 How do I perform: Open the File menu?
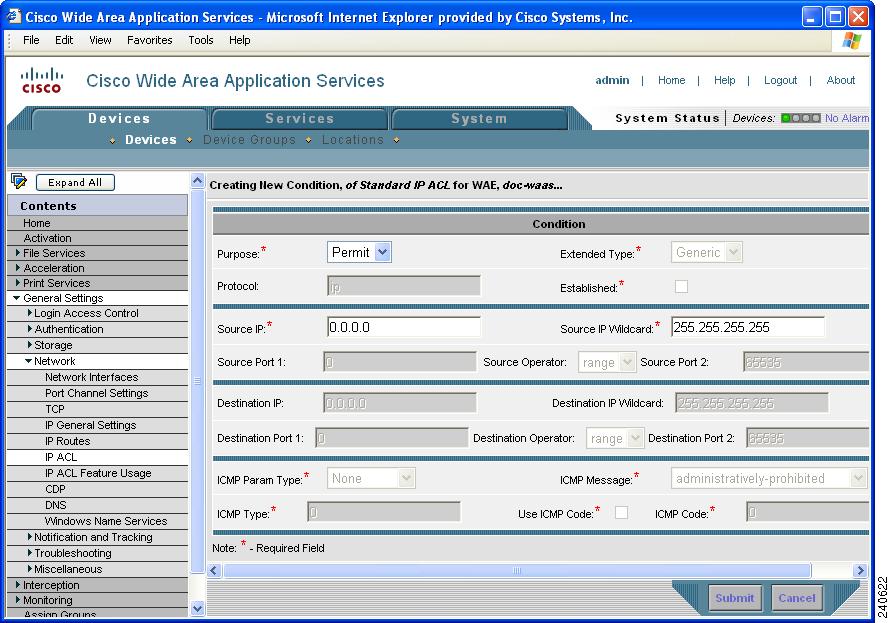coord(31,40)
